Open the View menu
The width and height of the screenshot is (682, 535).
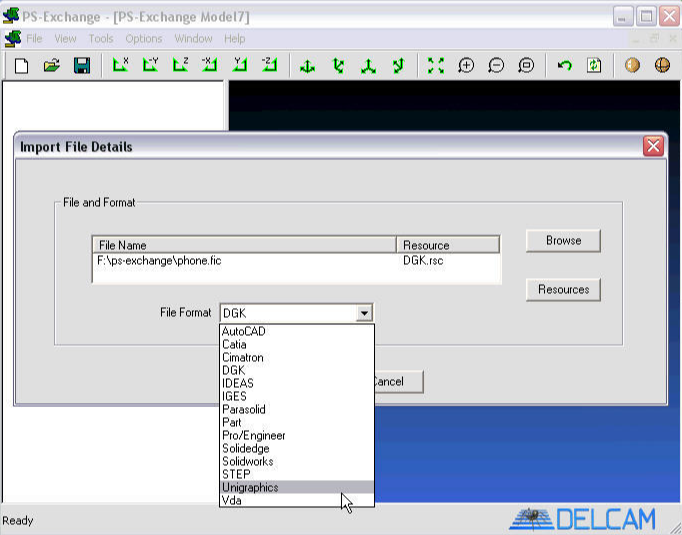(x=65, y=39)
